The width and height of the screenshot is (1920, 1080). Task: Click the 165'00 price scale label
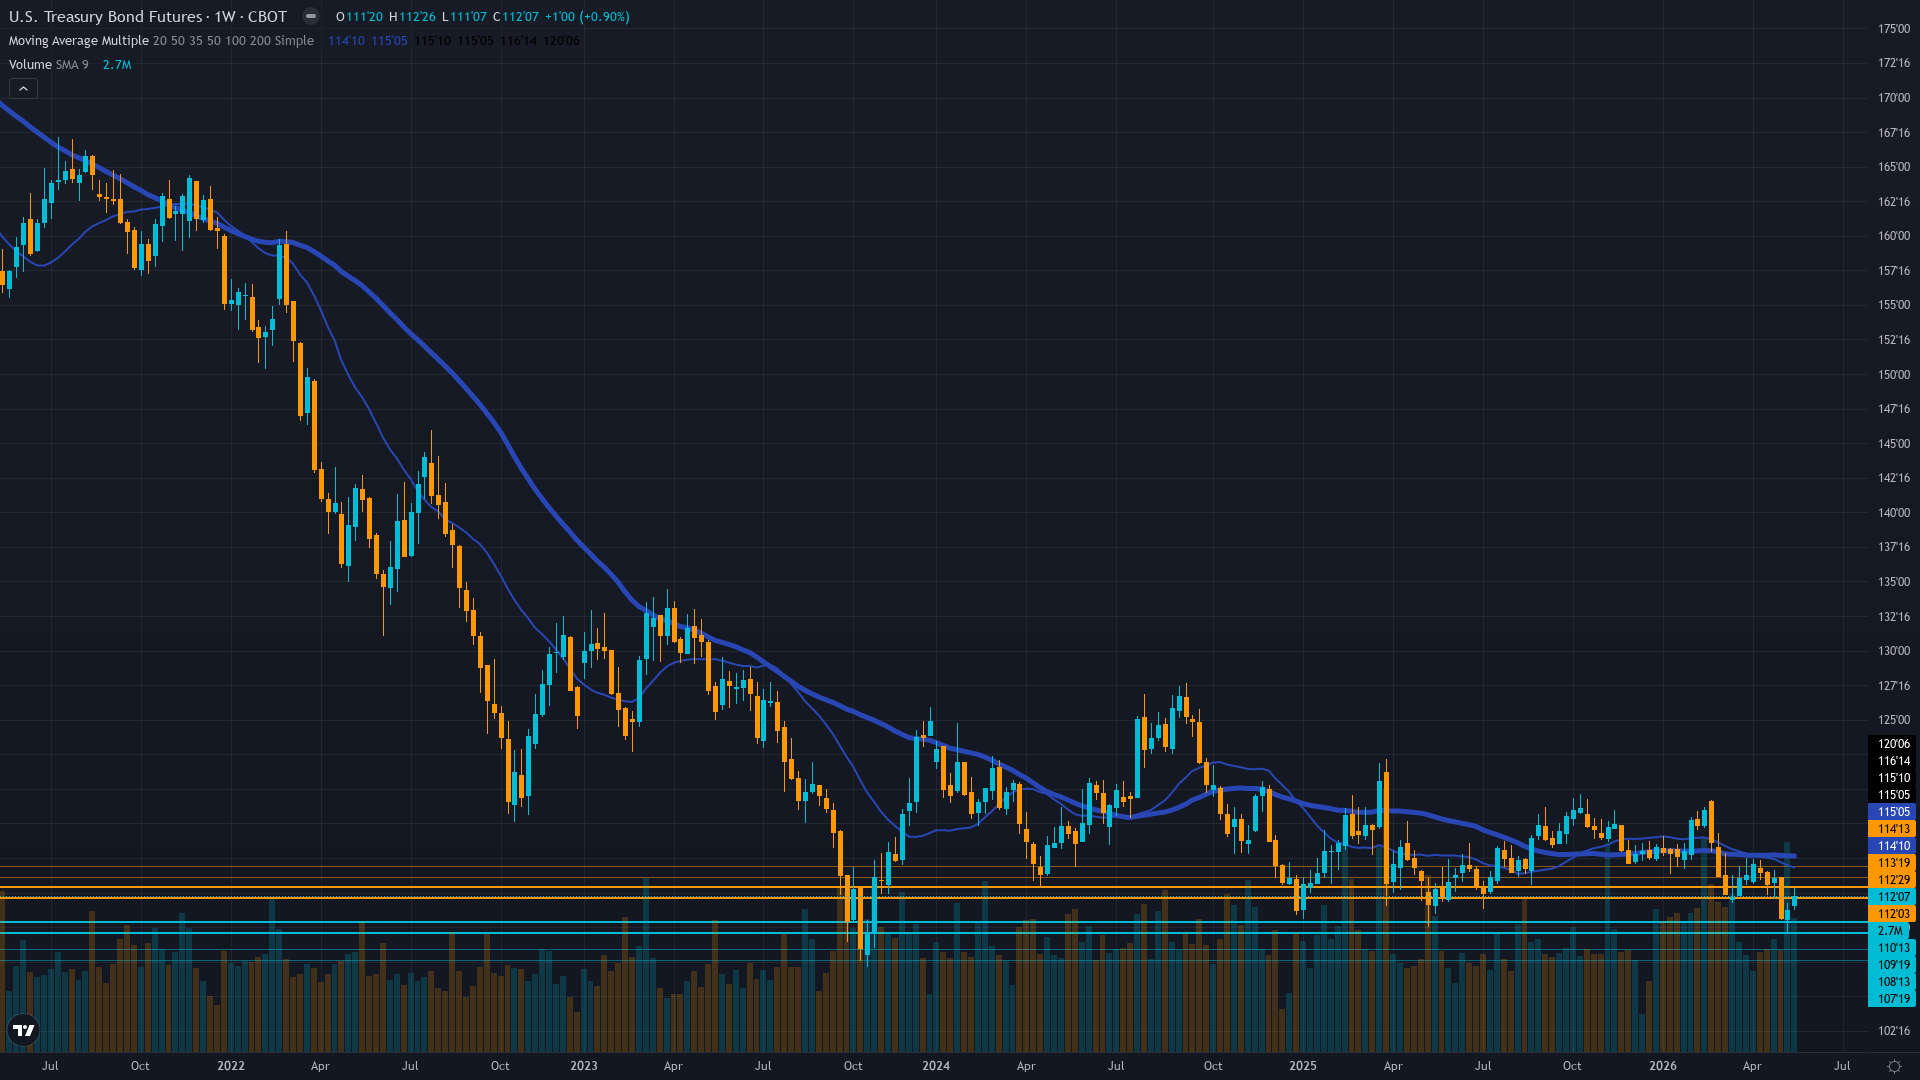pyautogui.click(x=1894, y=167)
